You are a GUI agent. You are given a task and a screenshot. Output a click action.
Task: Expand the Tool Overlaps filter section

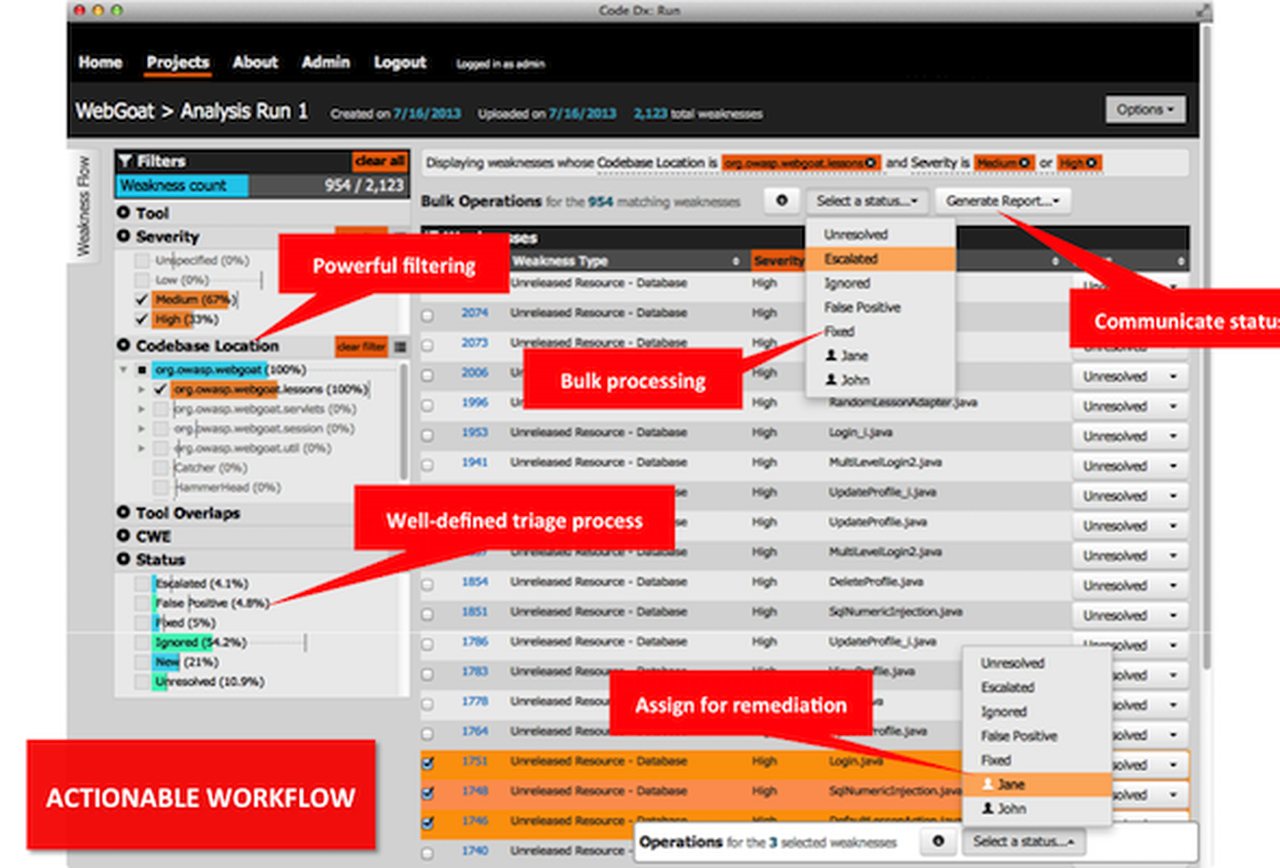124,513
